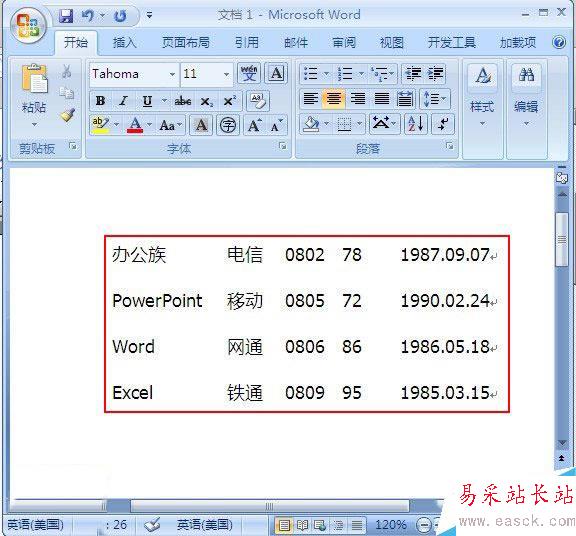The image size is (576, 536).
Task: Open the 字体 dialog launcher
Action: 282,146
